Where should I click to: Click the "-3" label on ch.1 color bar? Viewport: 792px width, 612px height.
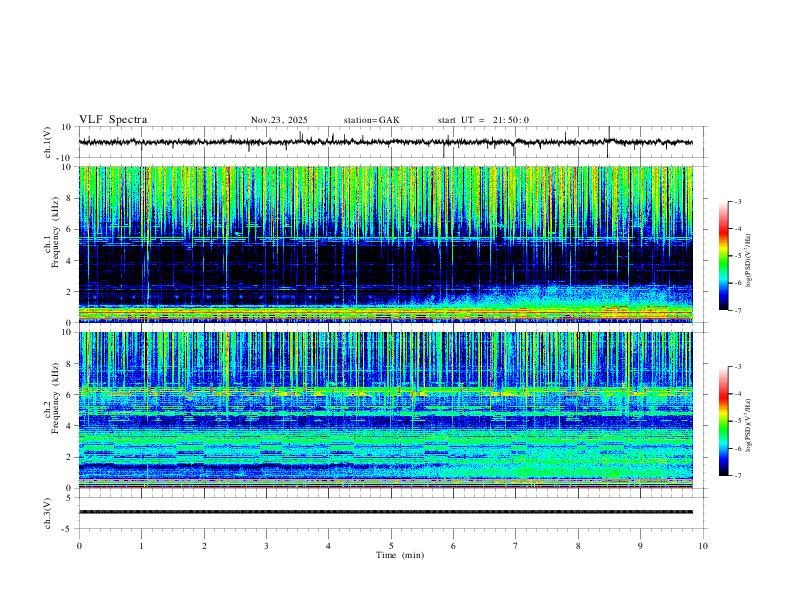737,201
